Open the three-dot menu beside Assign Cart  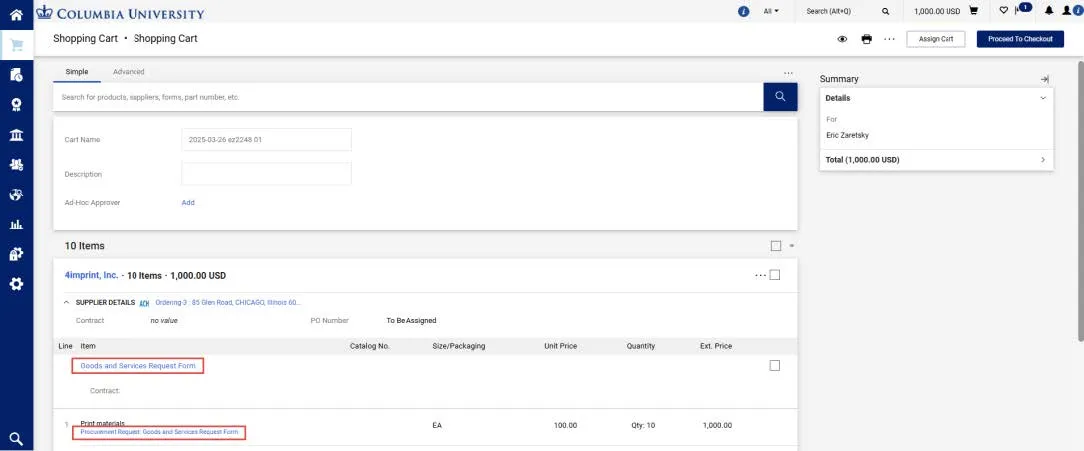[890, 39]
